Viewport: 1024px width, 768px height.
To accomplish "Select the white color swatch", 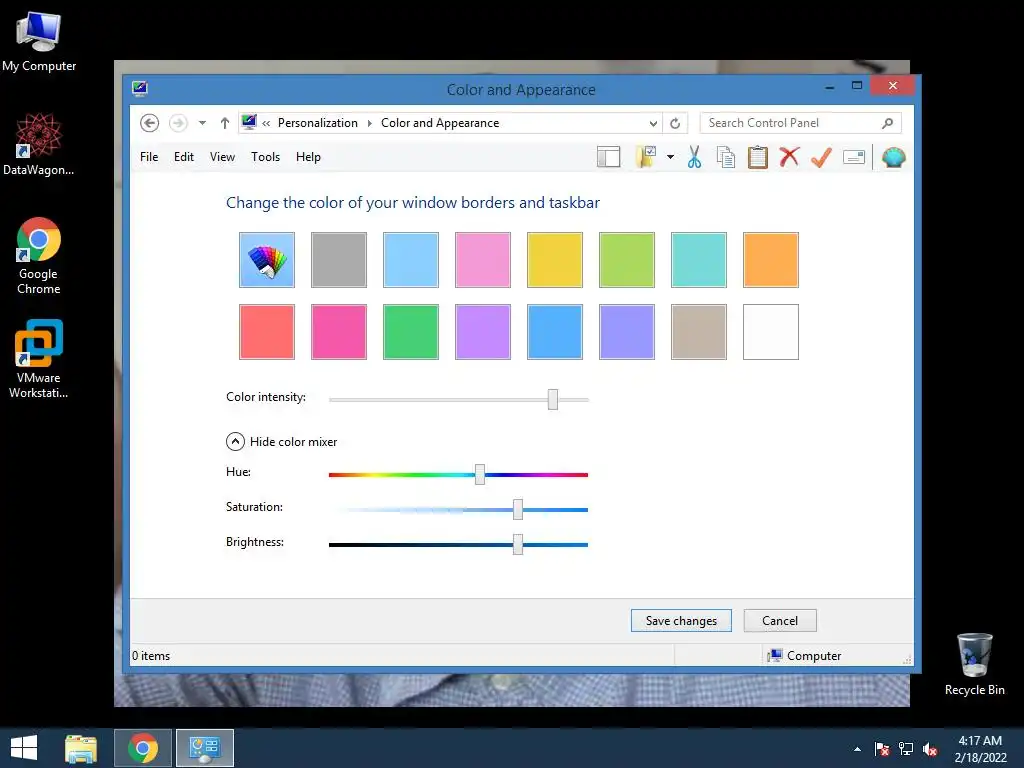I will 771,332.
